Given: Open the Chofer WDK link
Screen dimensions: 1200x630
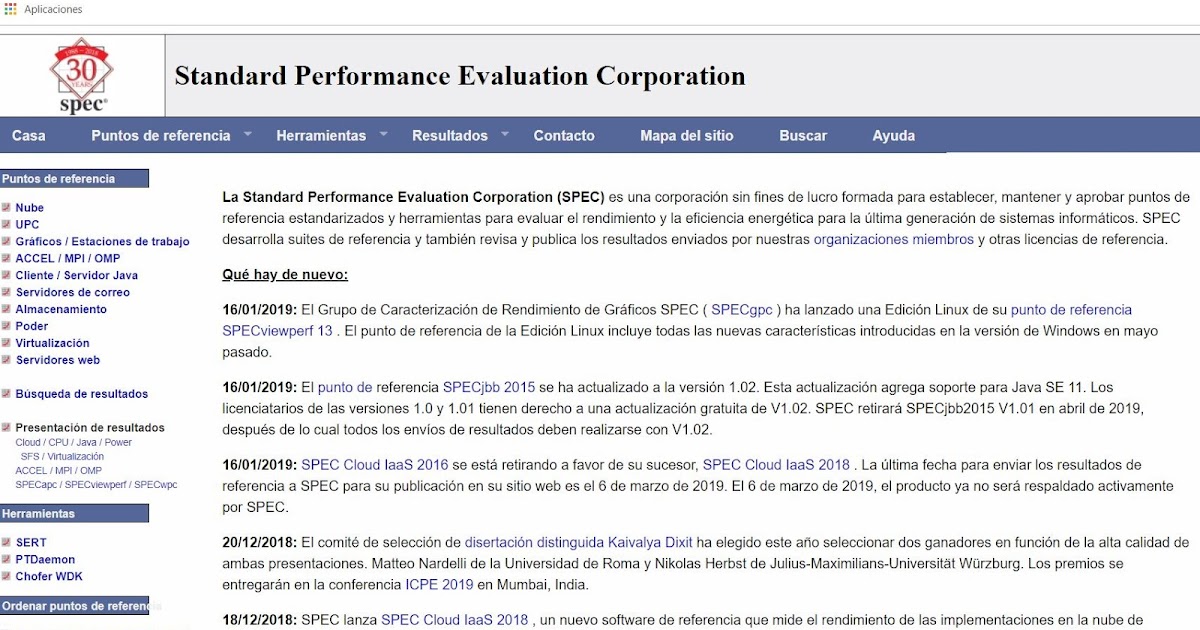Looking at the screenshot, I should [49, 577].
